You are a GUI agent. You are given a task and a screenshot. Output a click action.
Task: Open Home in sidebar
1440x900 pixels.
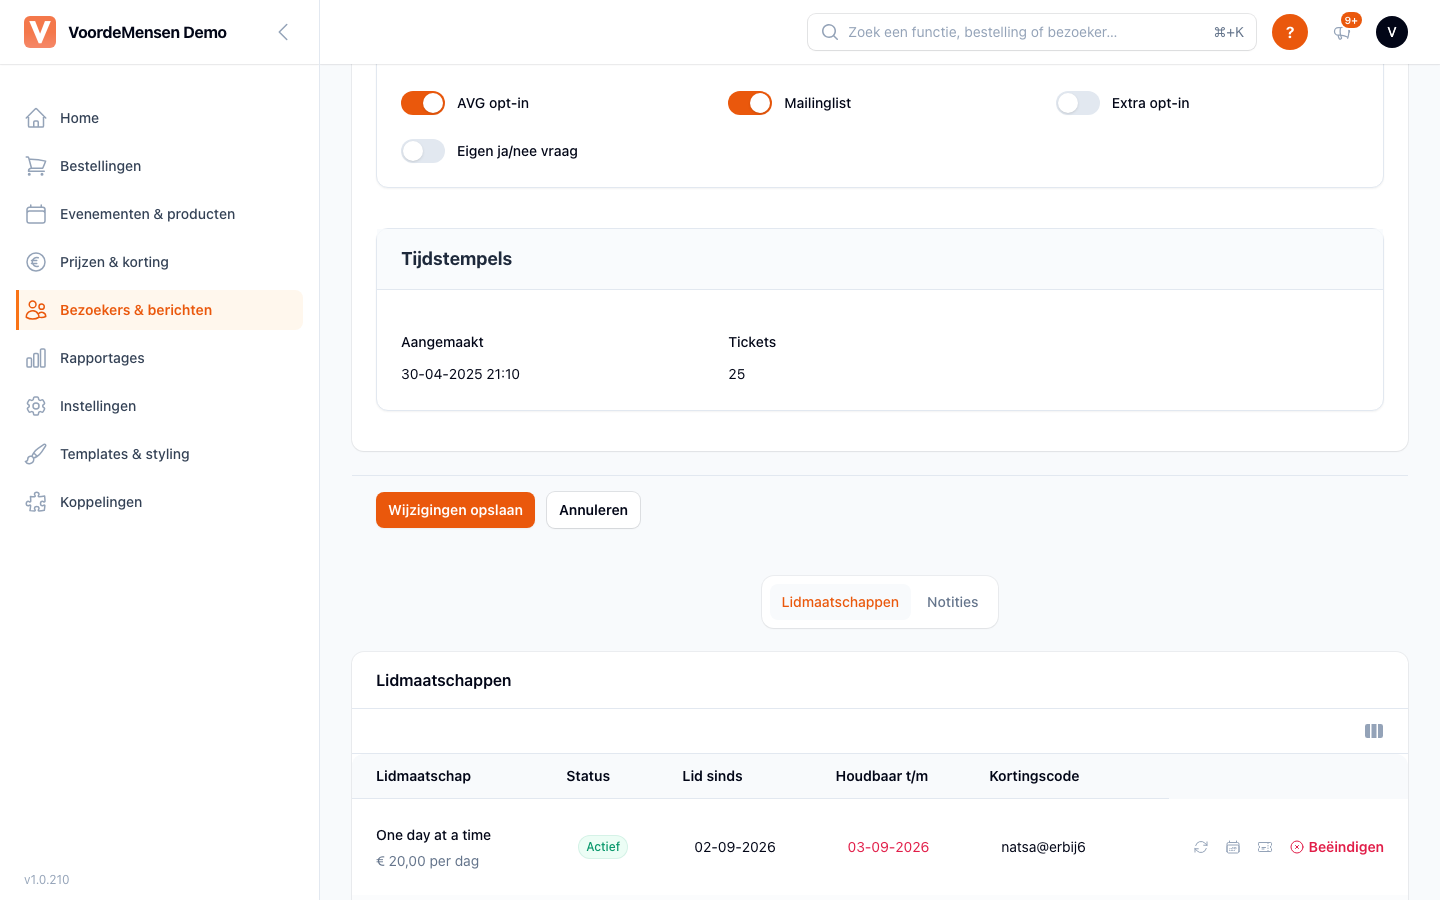point(160,118)
